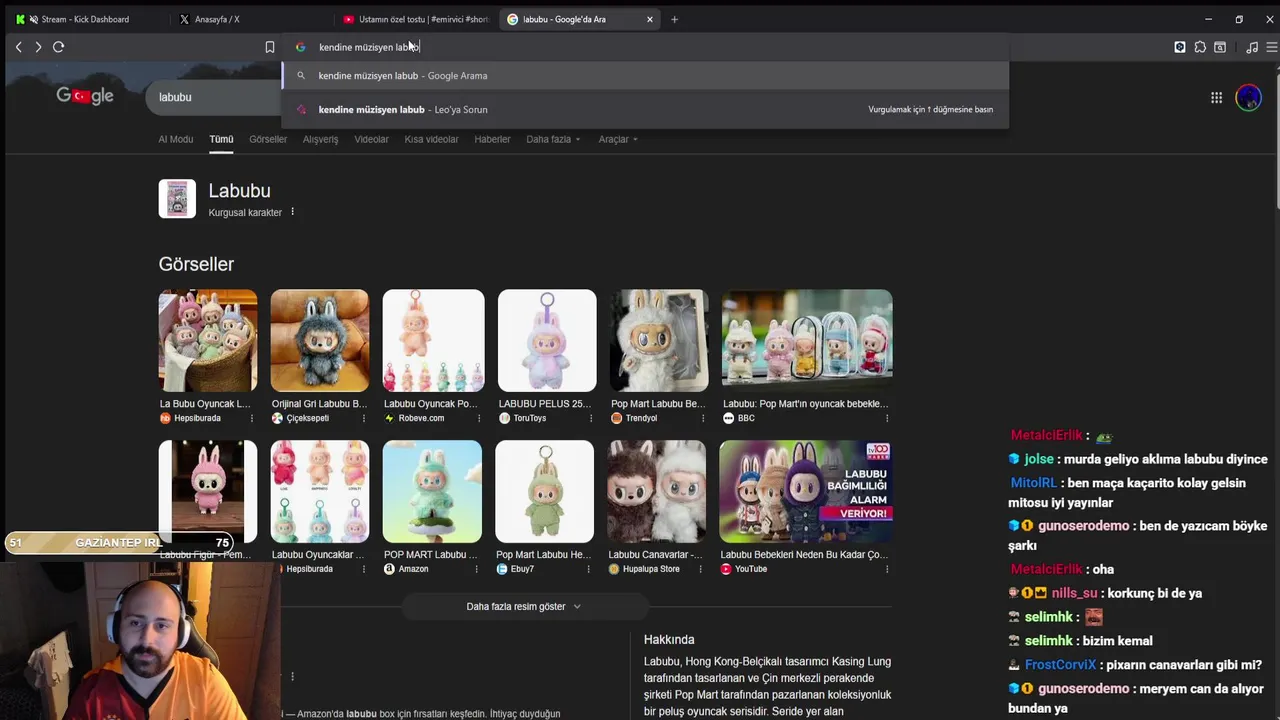This screenshot has width=1280, height=720.
Task: Open the tab search window icon
Action: coord(1220,47)
